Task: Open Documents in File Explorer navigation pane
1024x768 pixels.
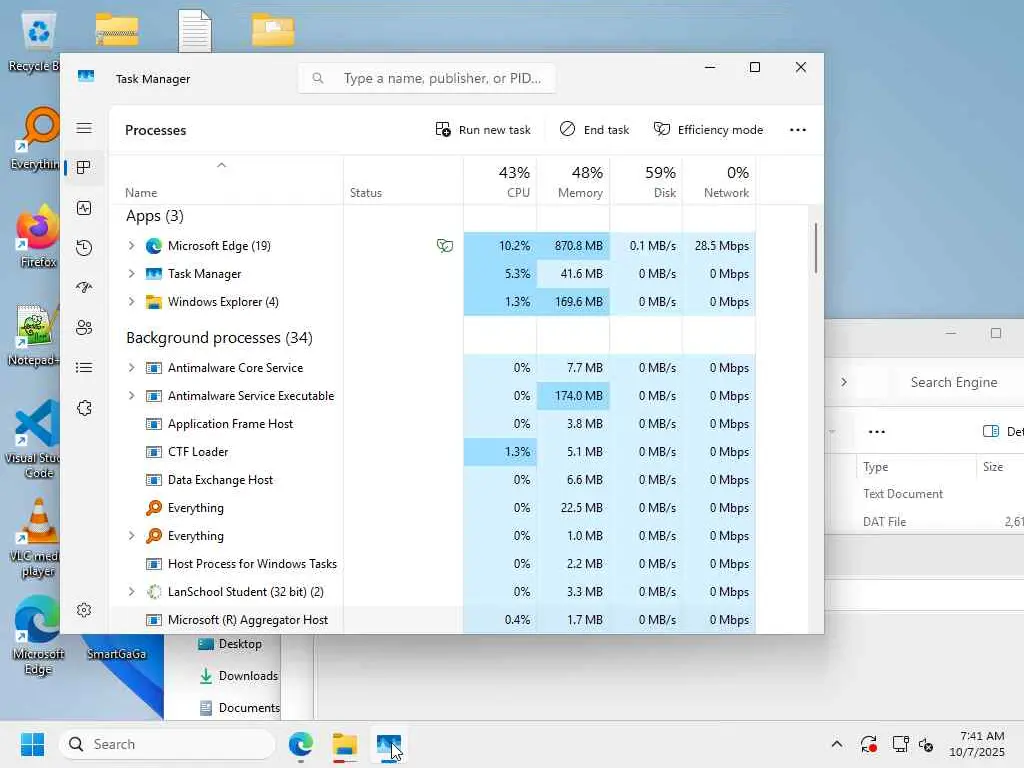Action: pos(239,708)
